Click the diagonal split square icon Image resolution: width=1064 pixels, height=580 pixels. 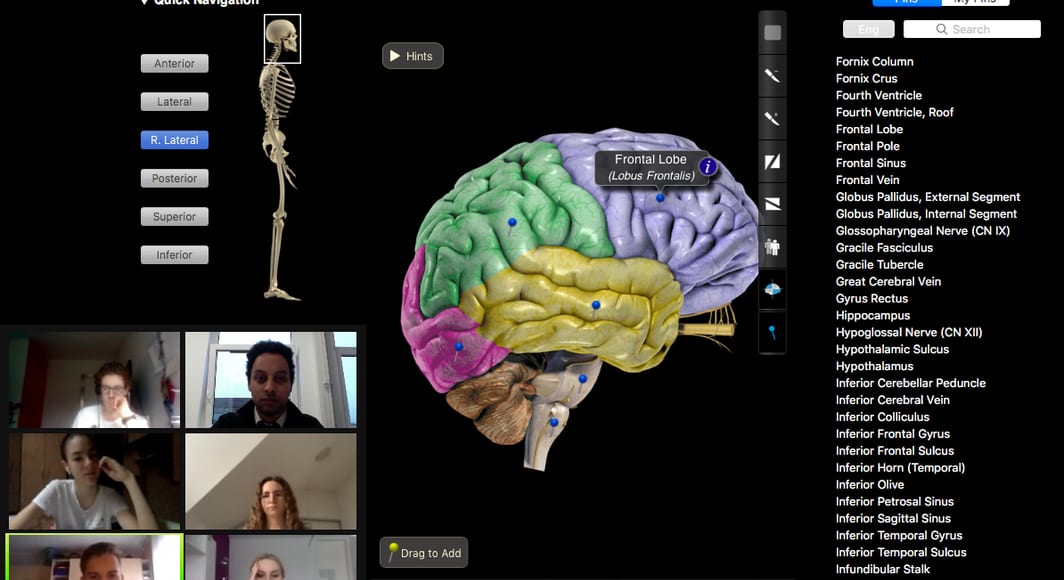(x=772, y=162)
